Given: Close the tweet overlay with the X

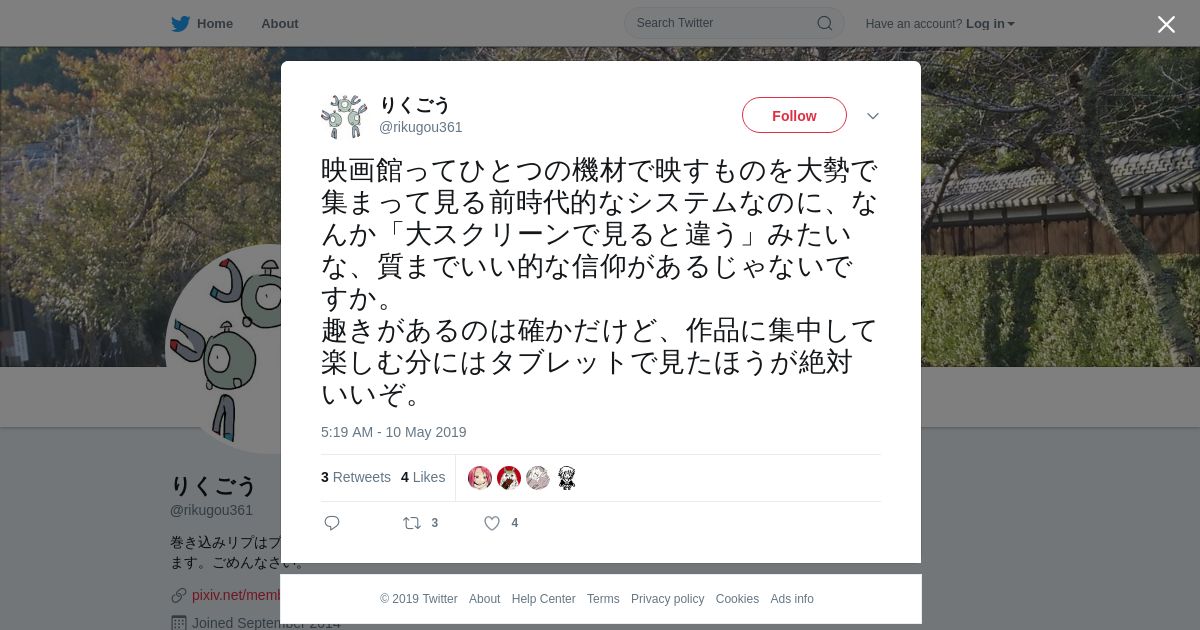Looking at the screenshot, I should coord(1166,24).
